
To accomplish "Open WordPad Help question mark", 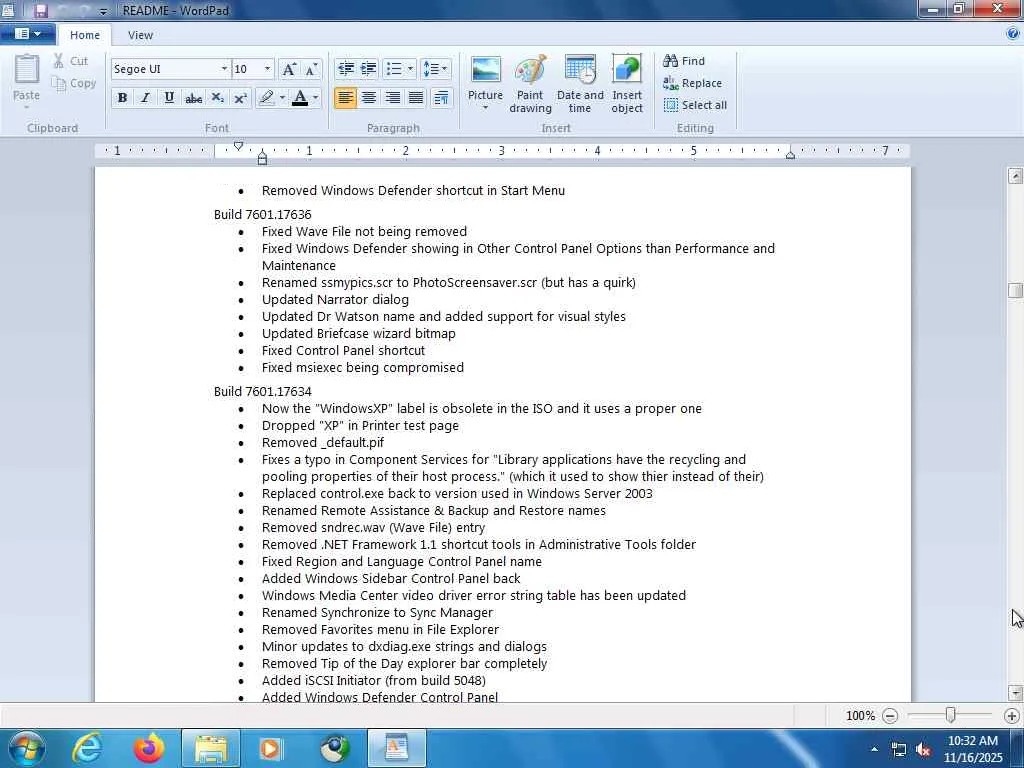I will pos(1013,34).
